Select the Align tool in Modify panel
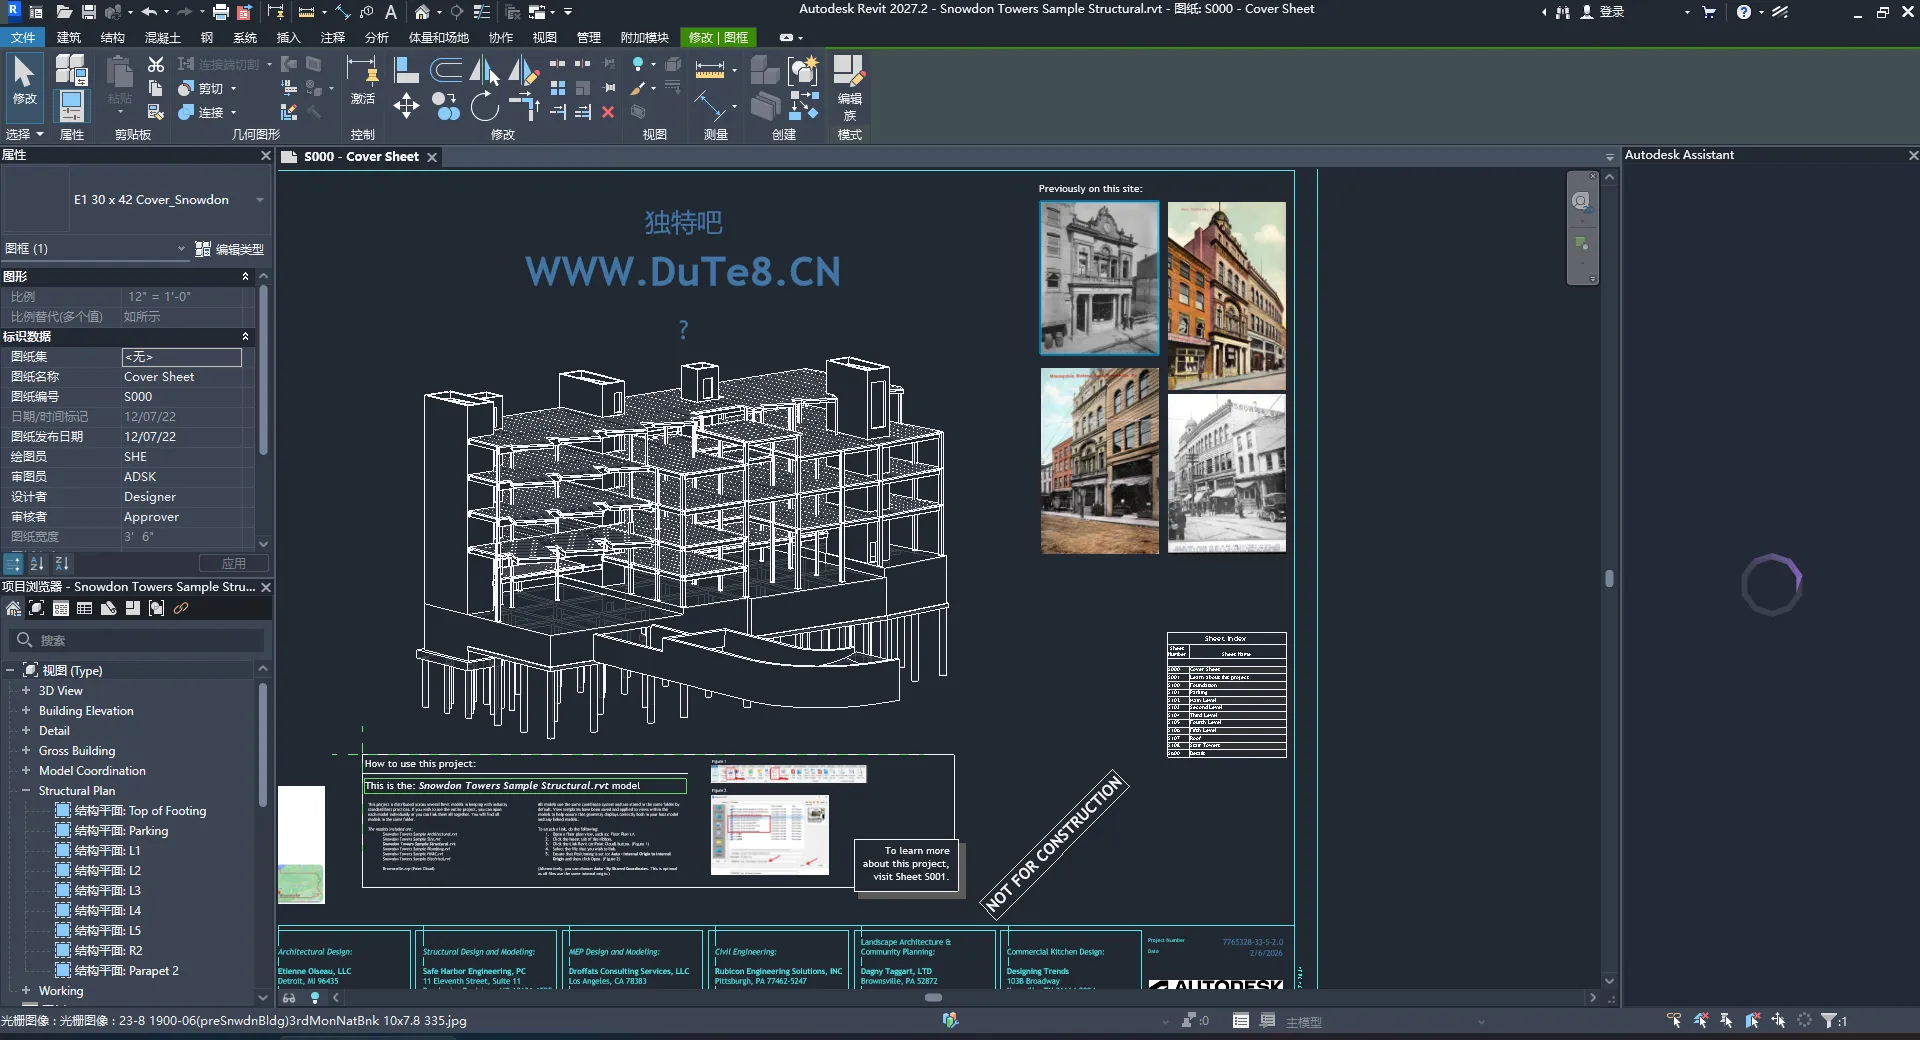The height and width of the screenshot is (1040, 1920). pyautogui.click(x=406, y=70)
